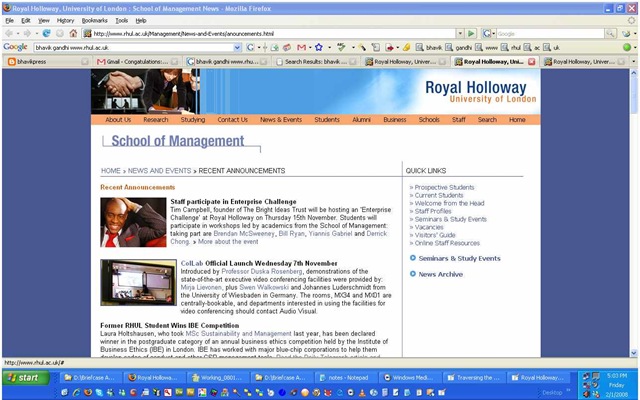Image resolution: width=640 pixels, height=400 pixels.
Task: Go to the Firefox Home page icon
Action: [x=73, y=33]
